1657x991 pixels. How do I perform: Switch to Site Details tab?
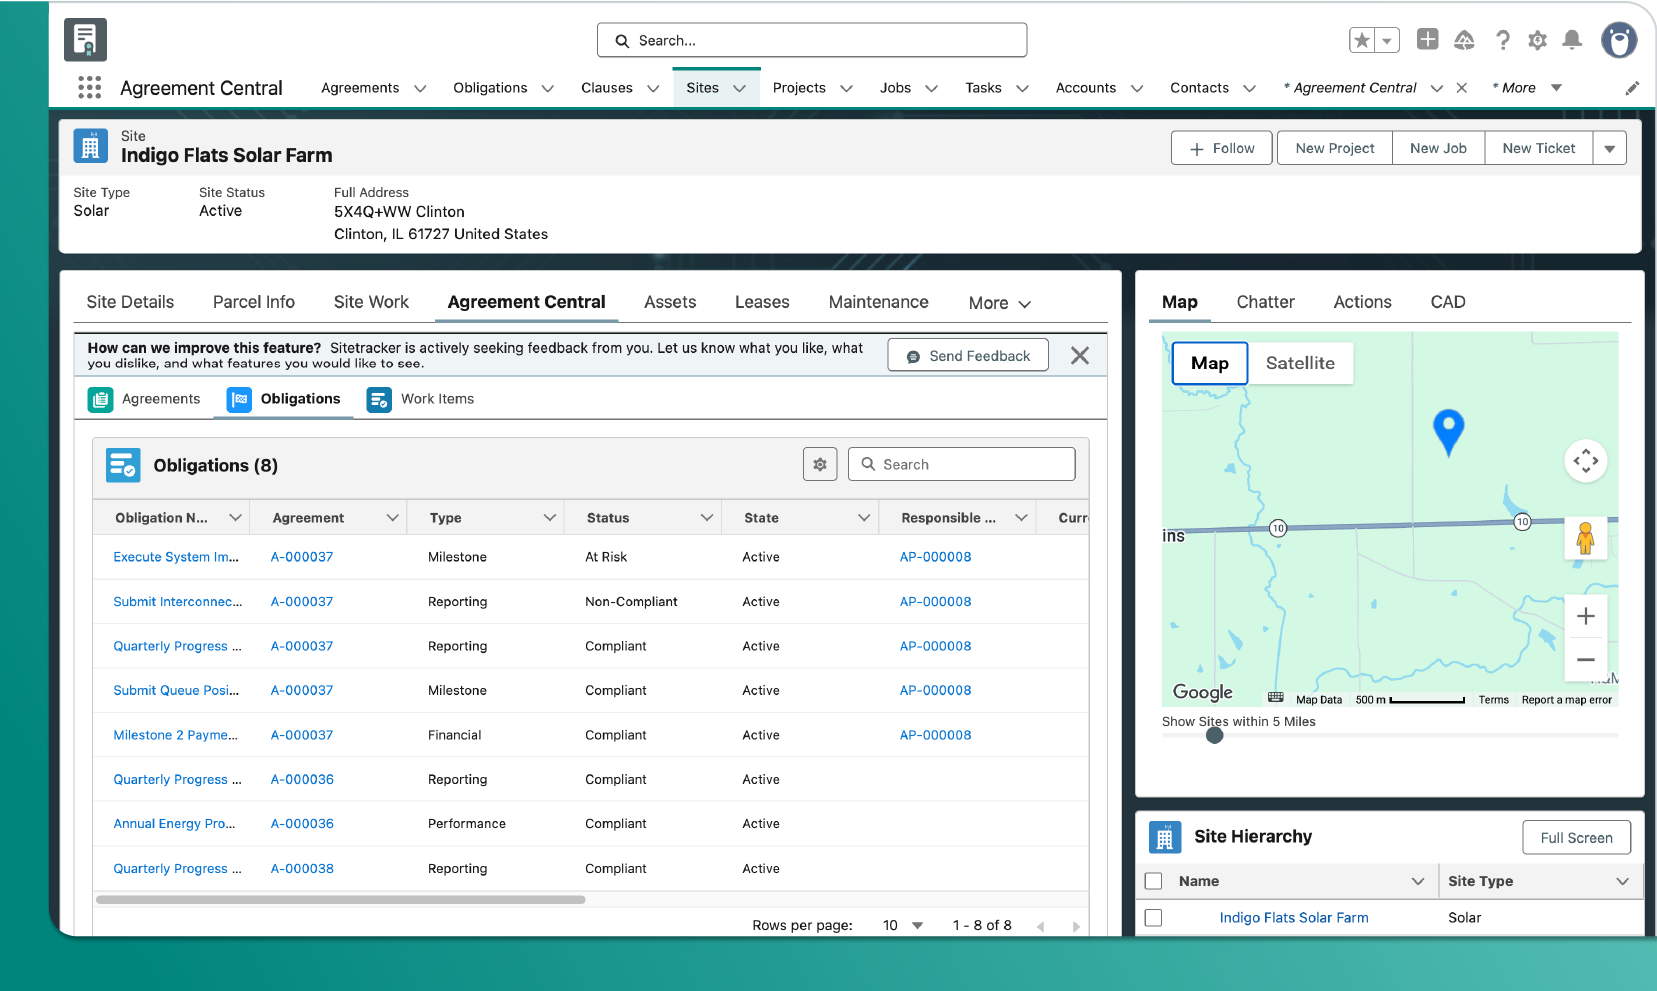130,302
